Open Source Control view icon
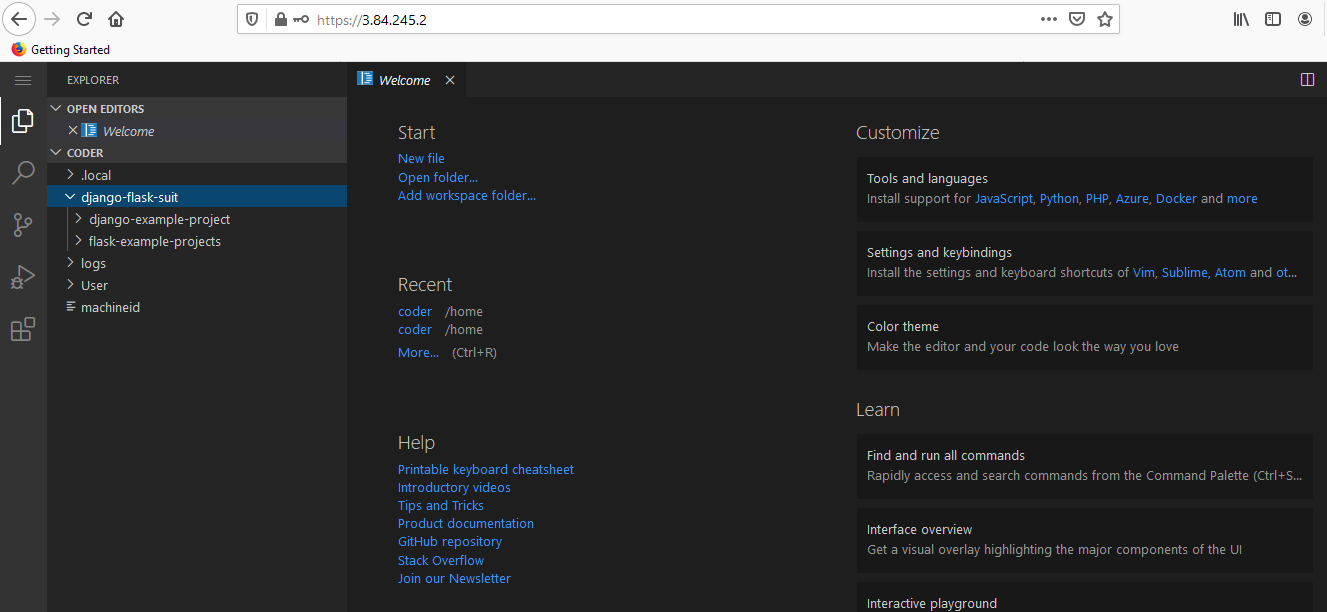 (22, 225)
